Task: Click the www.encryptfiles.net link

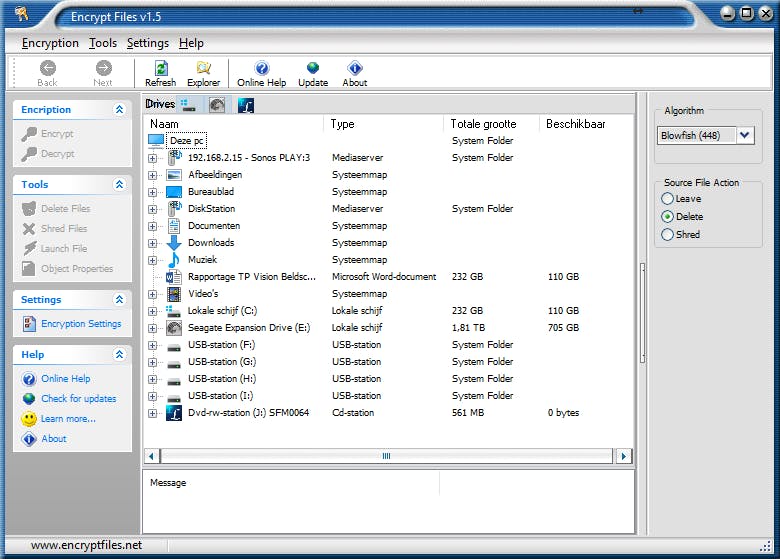Action: coord(86,545)
